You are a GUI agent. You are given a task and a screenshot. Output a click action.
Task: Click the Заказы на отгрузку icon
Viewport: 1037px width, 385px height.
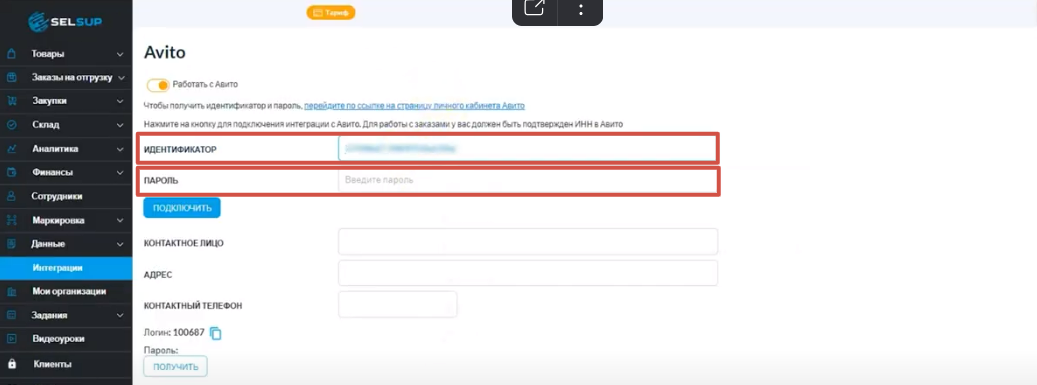[11, 78]
